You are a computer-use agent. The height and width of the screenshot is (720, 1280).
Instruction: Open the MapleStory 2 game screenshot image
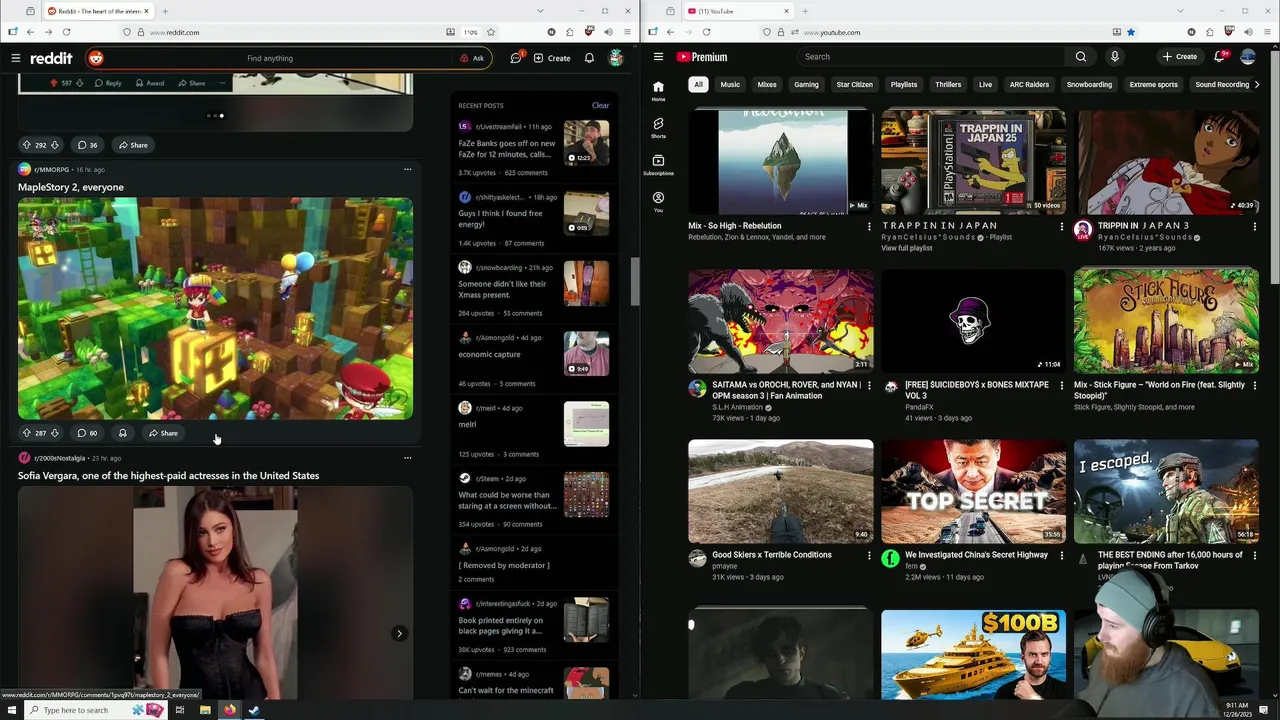coord(215,308)
